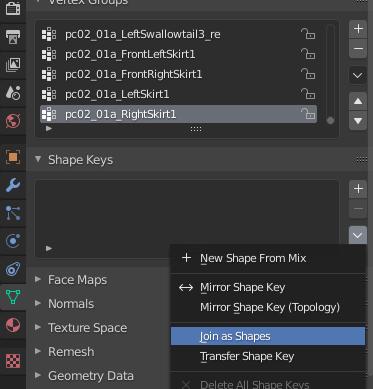Click vertex group icon of pc02_01a_FrontRightSkirt1
Image resolution: width=373 pixels, height=389 pixels.
(x=49, y=74)
